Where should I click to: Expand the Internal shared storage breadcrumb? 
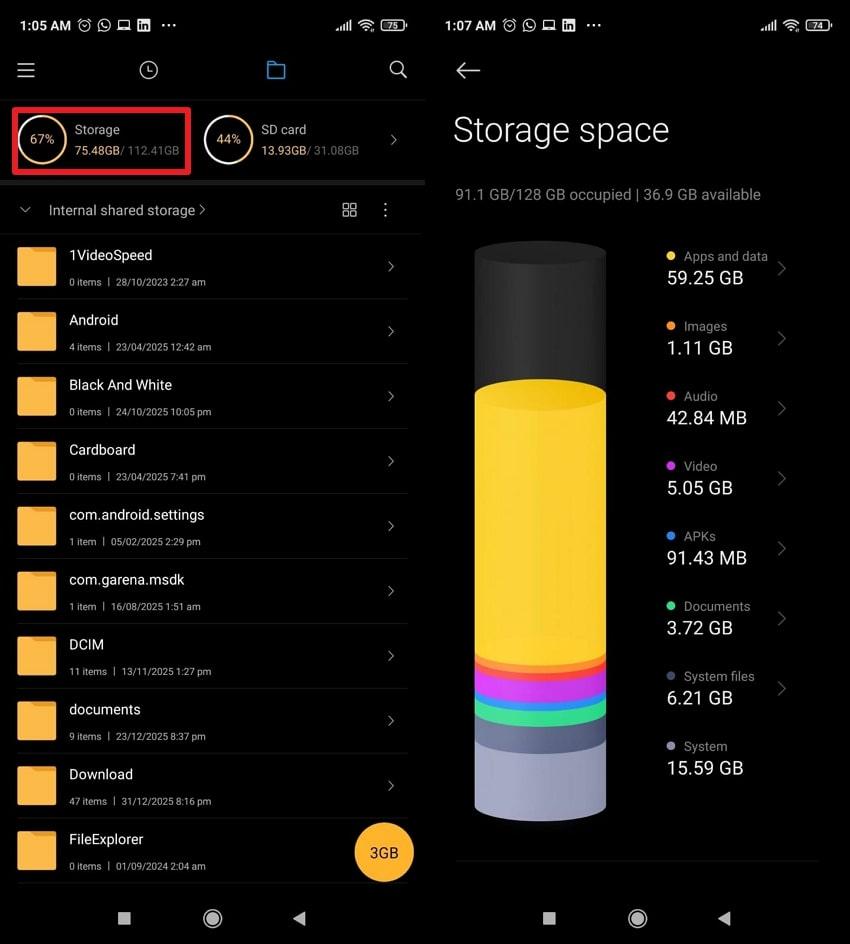click(x=120, y=210)
